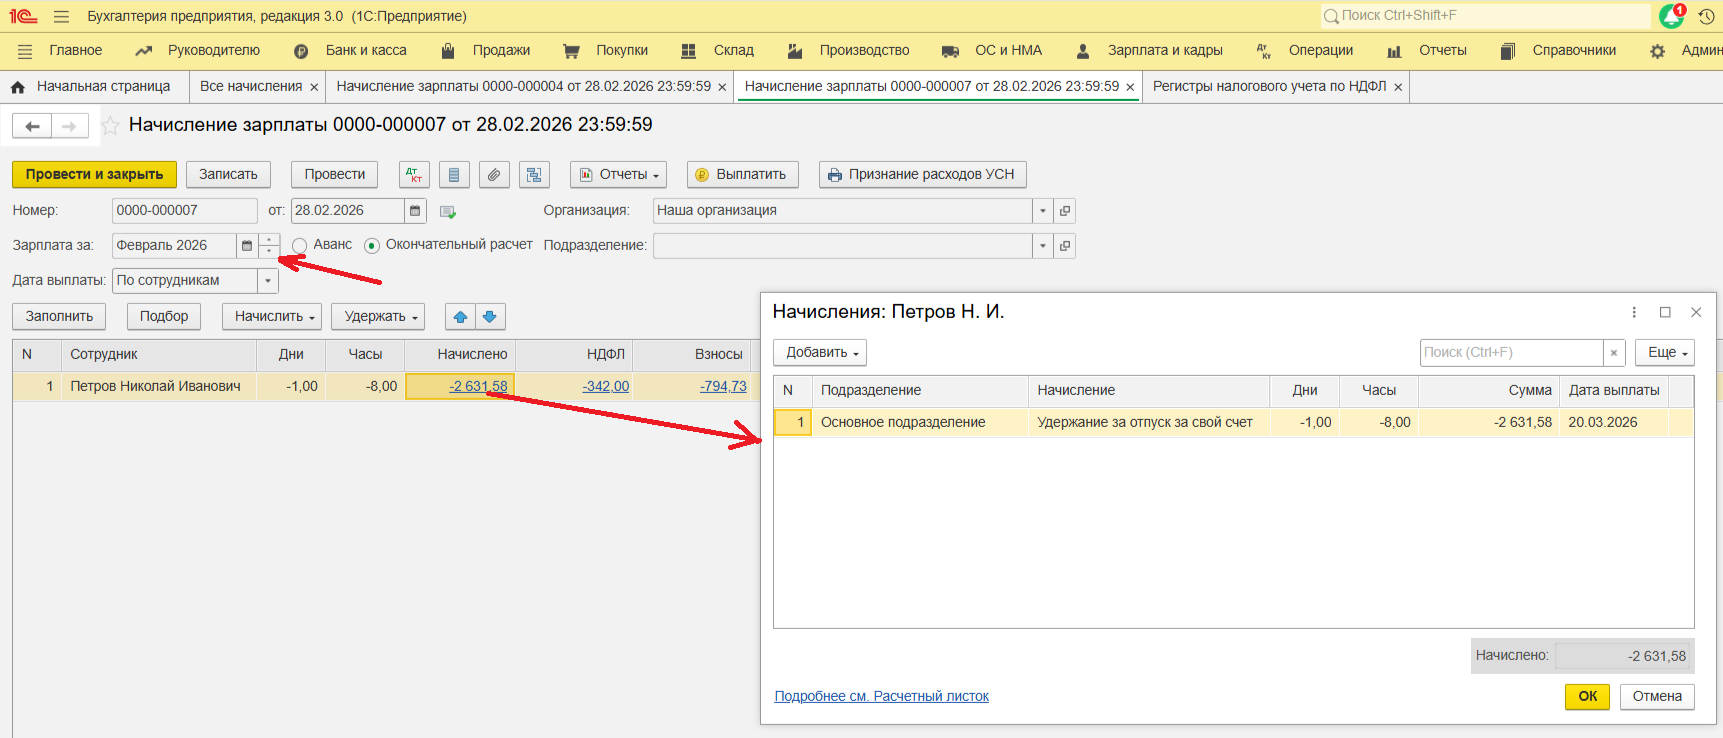Expand the Организация dropdown list

click(1043, 211)
